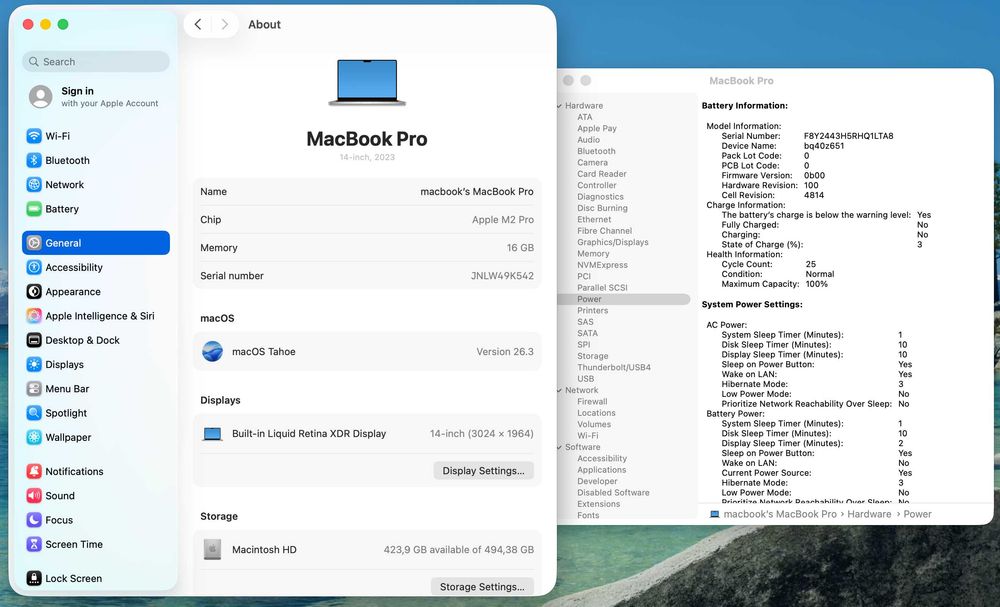Open the Focus moon icon
This screenshot has height=607, width=1000.
pos(34,520)
